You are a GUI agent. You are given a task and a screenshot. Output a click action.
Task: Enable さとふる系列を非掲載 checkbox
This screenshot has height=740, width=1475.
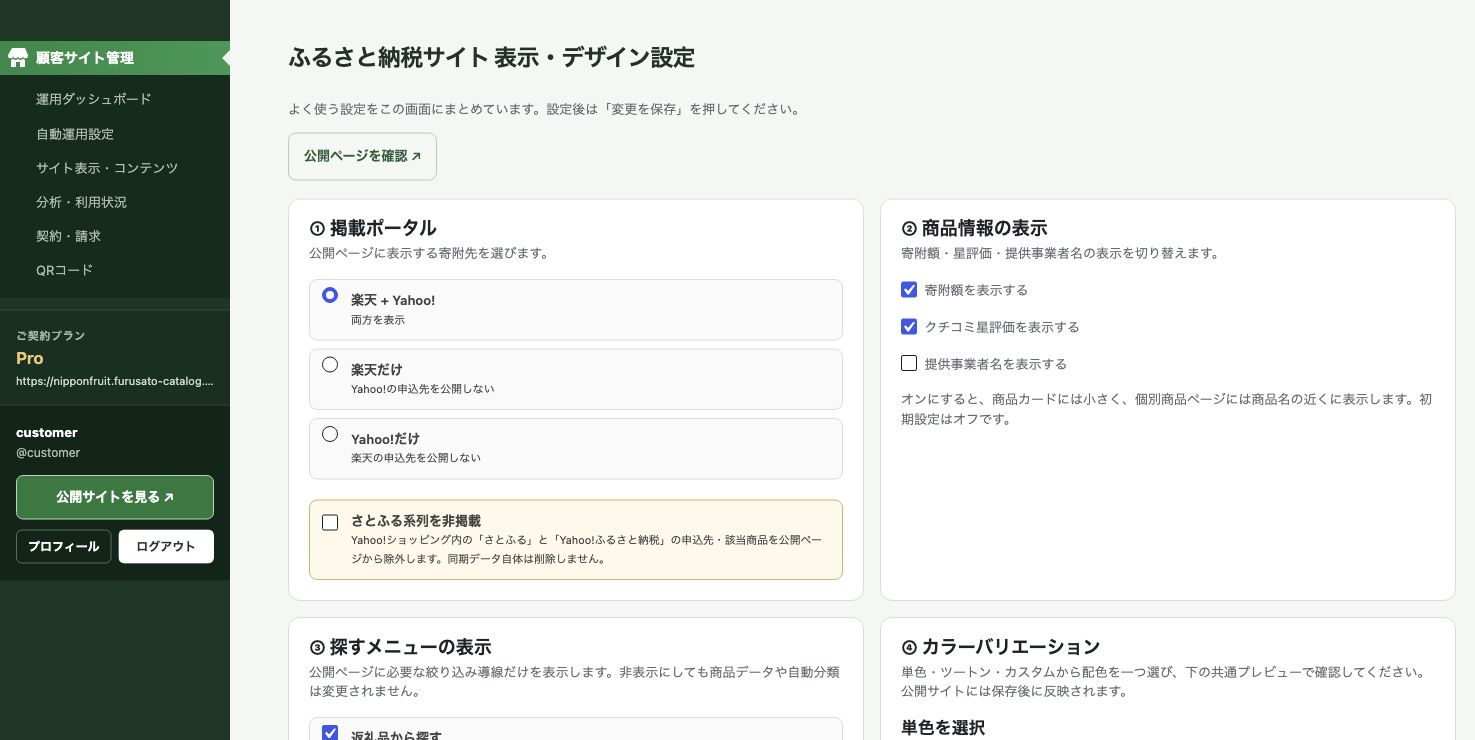pyautogui.click(x=330, y=522)
